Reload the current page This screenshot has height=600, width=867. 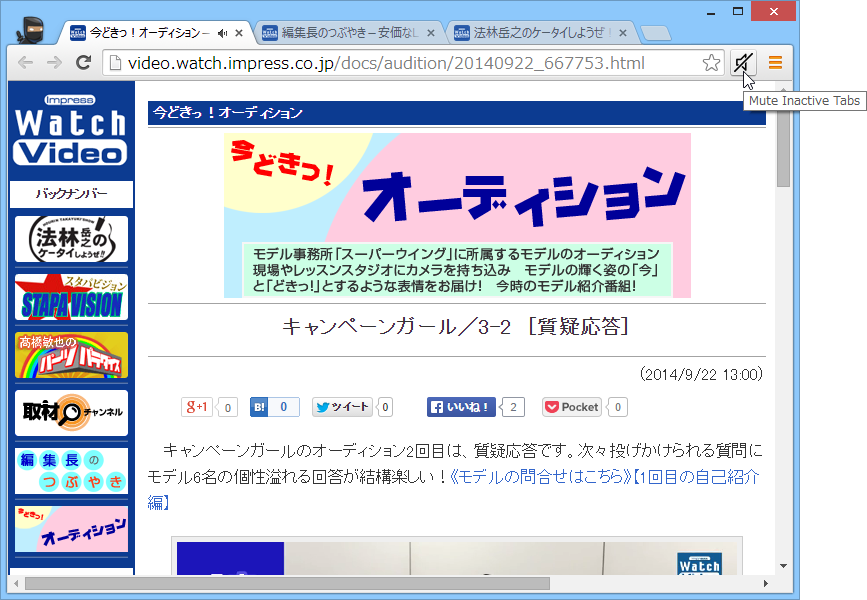(x=84, y=62)
